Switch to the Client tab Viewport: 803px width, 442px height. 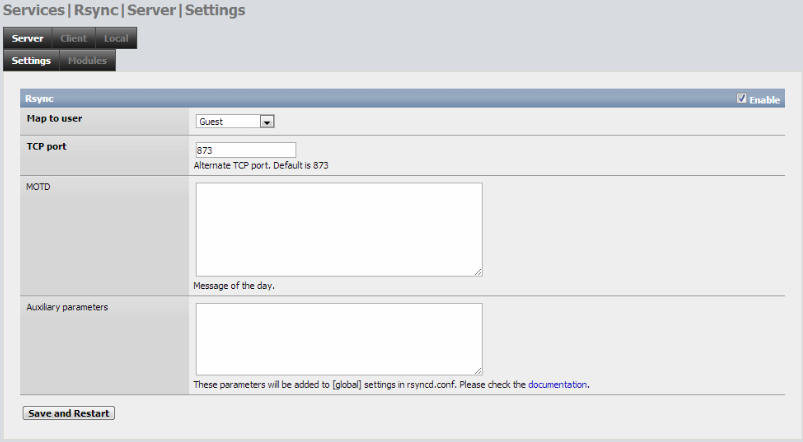pos(73,38)
